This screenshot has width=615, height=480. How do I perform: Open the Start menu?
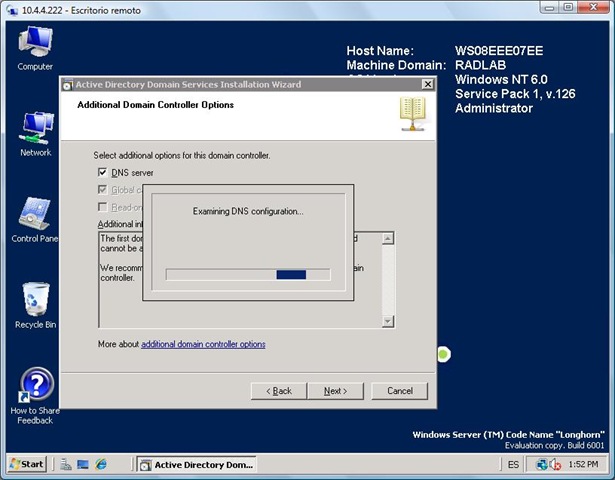(27, 465)
